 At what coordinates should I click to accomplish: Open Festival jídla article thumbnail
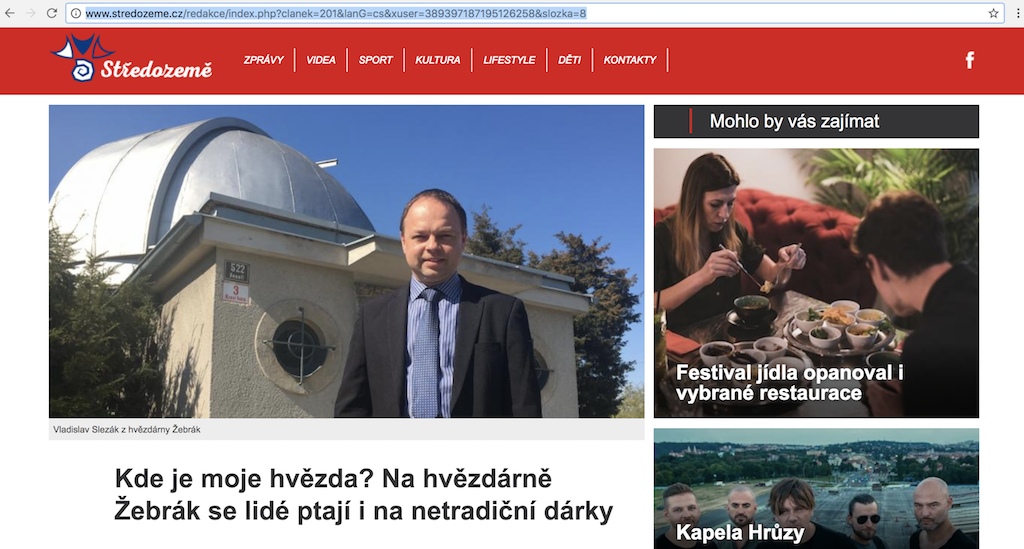pyautogui.click(x=816, y=283)
